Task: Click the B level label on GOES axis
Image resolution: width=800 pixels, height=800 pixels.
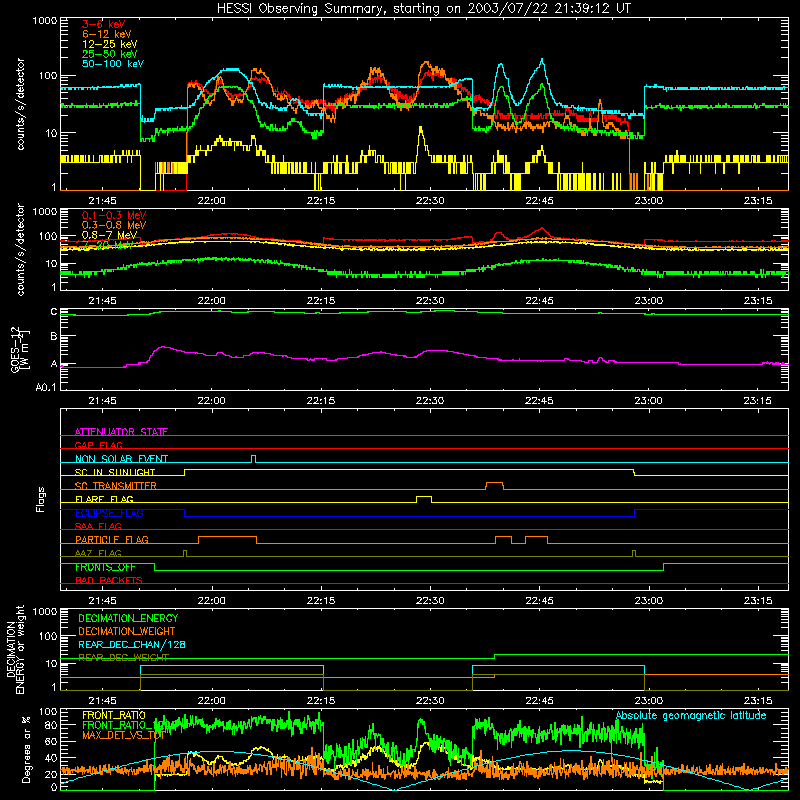Action: click(54, 337)
